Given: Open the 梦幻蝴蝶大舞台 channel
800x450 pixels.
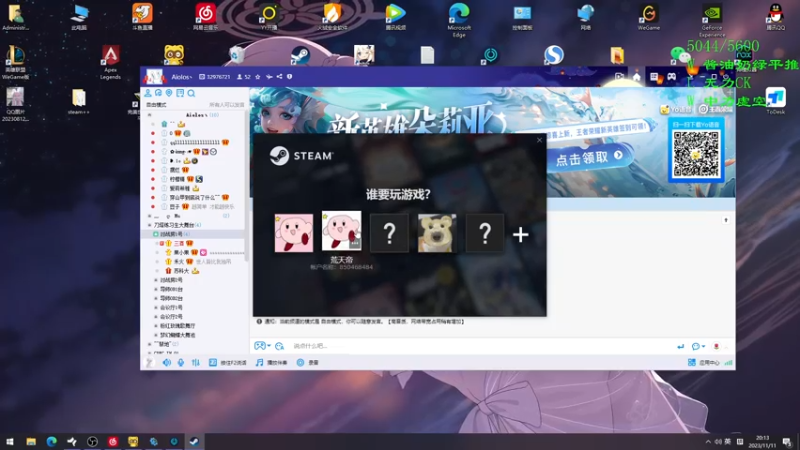Looking at the screenshot, I should tap(178, 335).
